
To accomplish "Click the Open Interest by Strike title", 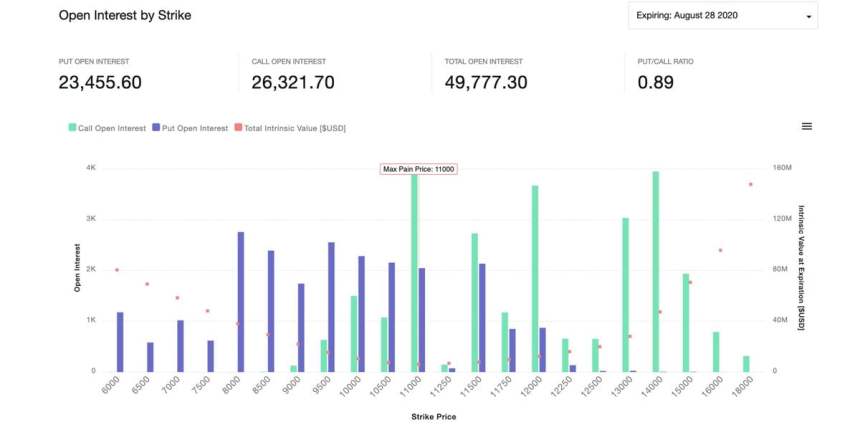I will (x=125, y=16).
